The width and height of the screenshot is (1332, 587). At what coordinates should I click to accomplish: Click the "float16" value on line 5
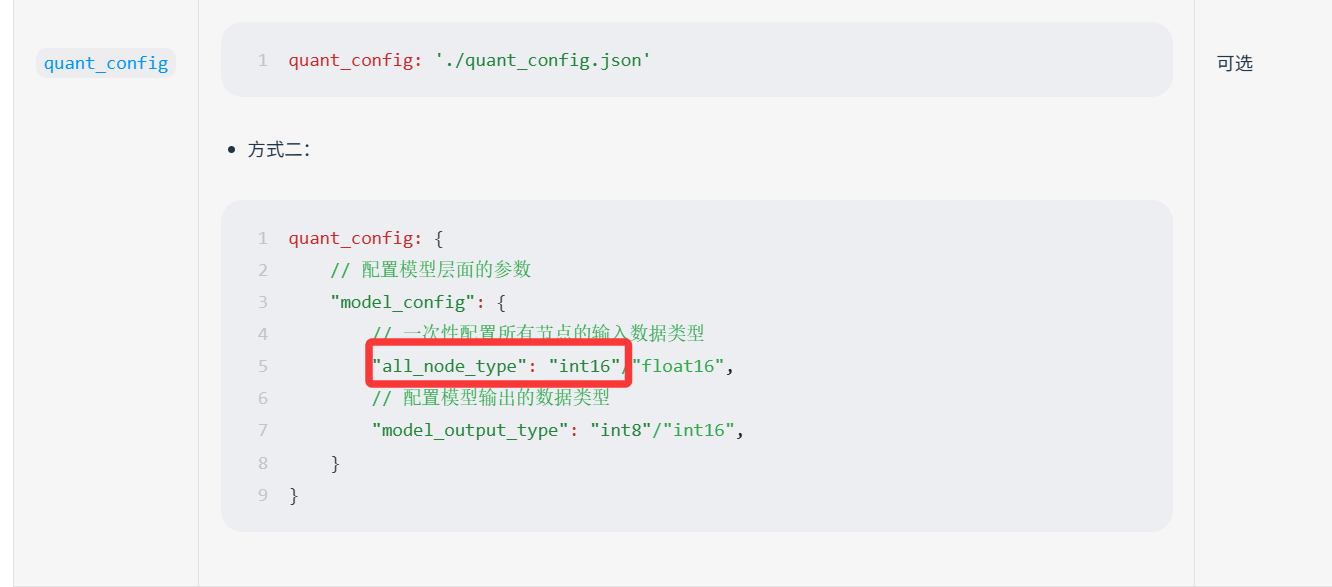(678, 366)
